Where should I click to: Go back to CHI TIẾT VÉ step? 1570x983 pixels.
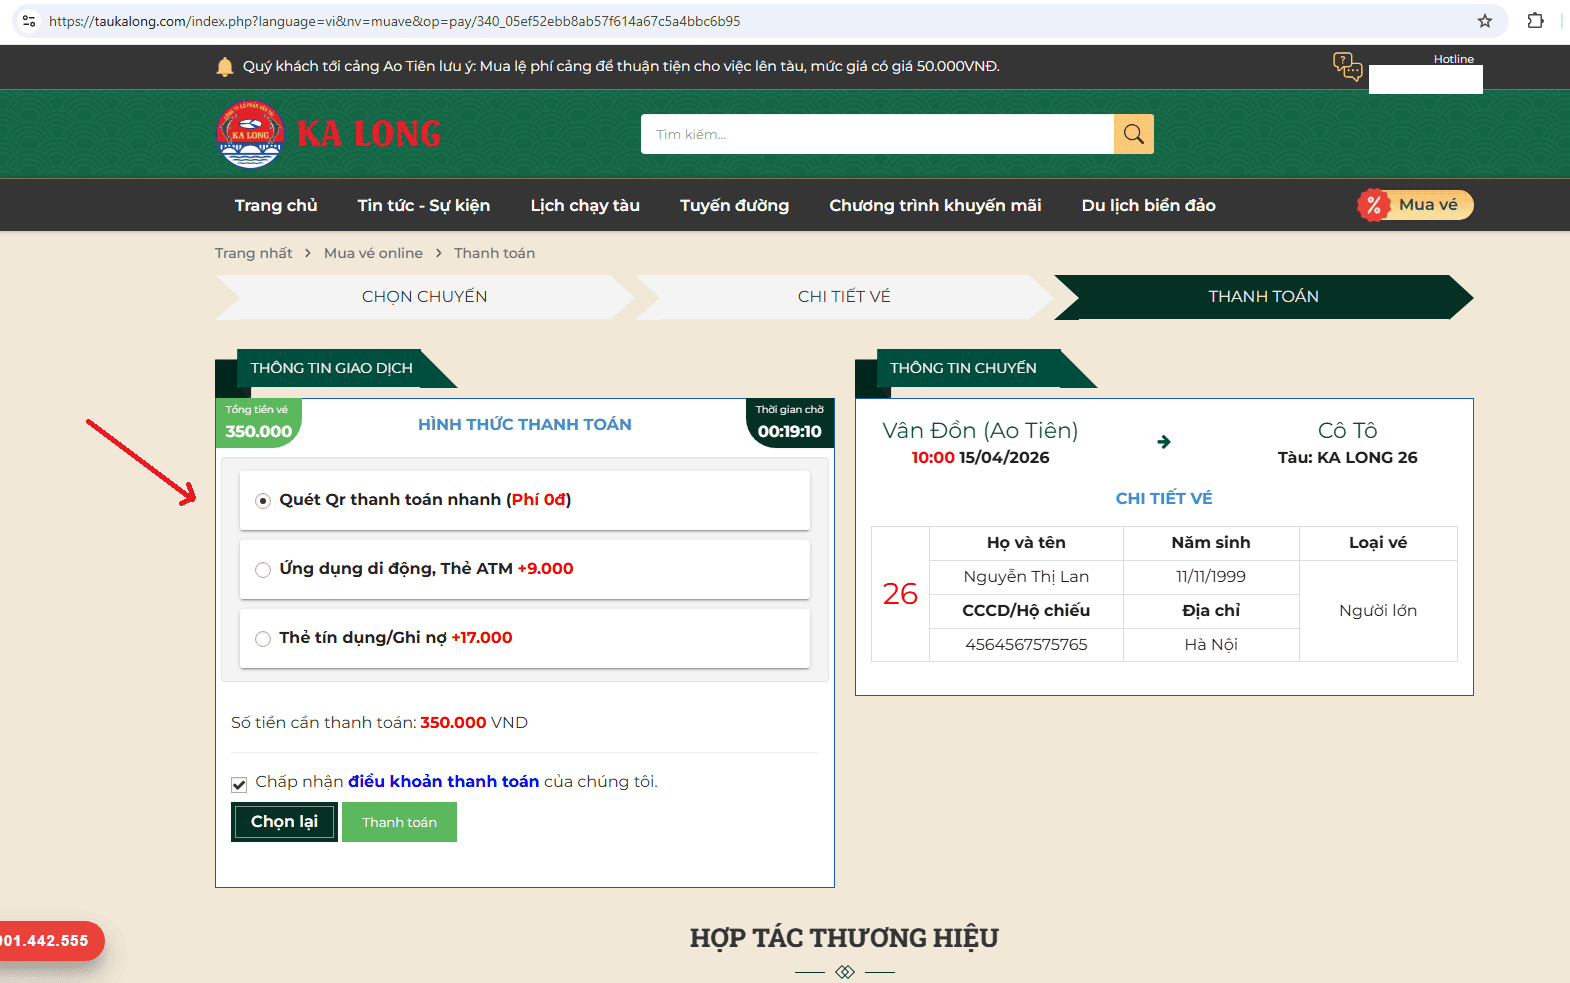tap(843, 297)
